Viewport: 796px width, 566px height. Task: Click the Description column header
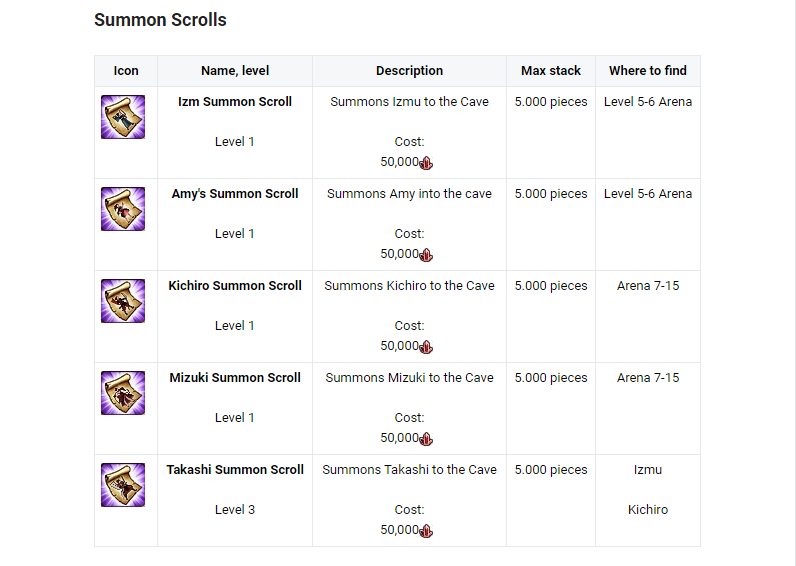click(x=409, y=71)
